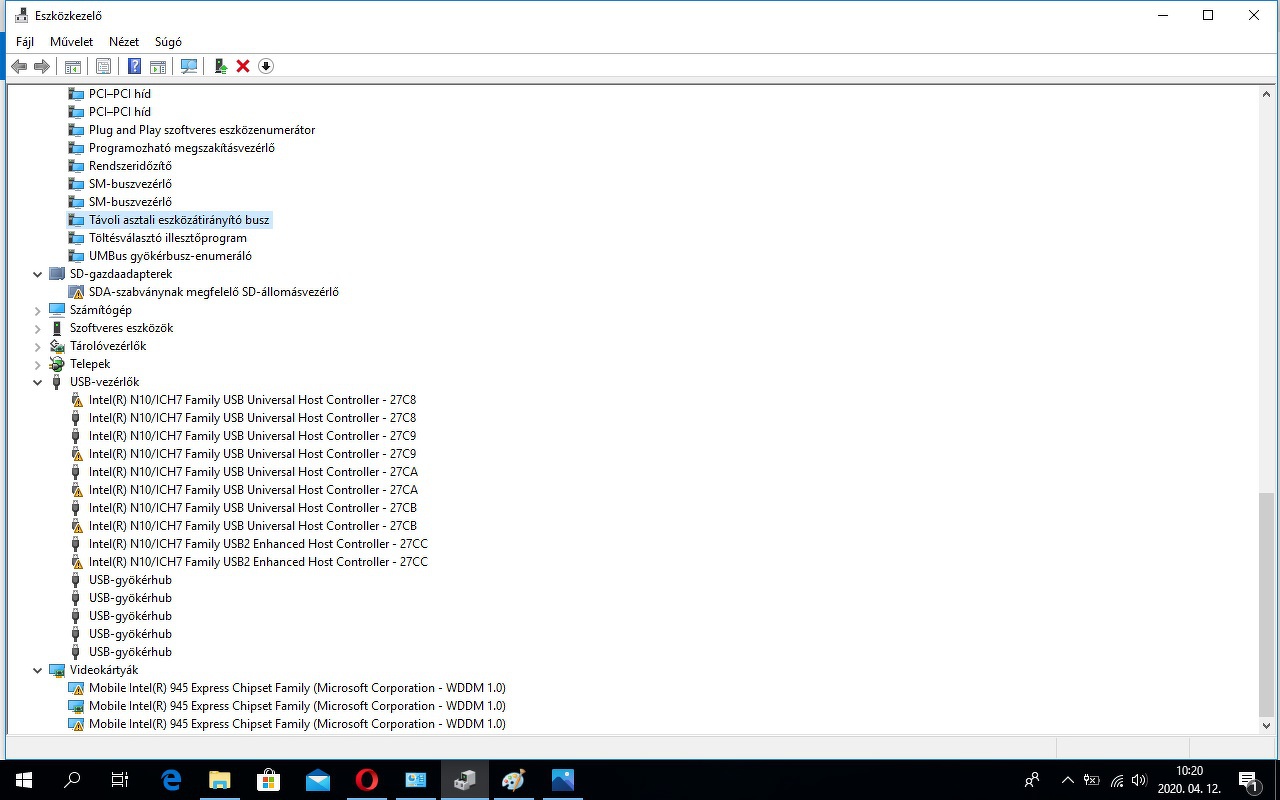1280x800 pixels.
Task: Select Plug and Play szoftveres eszközenumerátor
Action: tap(202, 130)
